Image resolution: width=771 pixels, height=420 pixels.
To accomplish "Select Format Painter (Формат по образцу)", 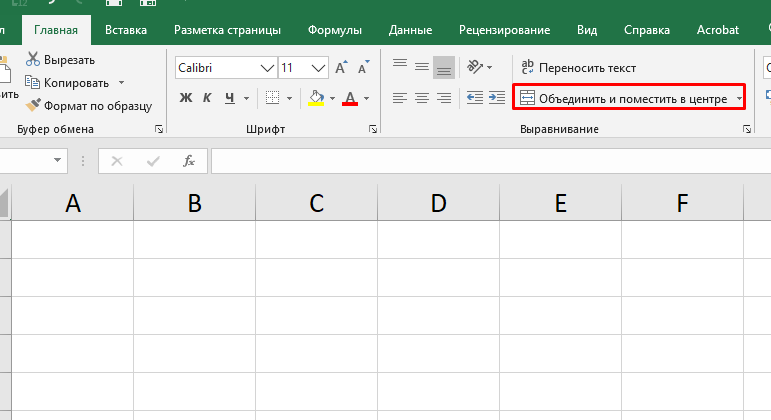I will (x=89, y=106).
